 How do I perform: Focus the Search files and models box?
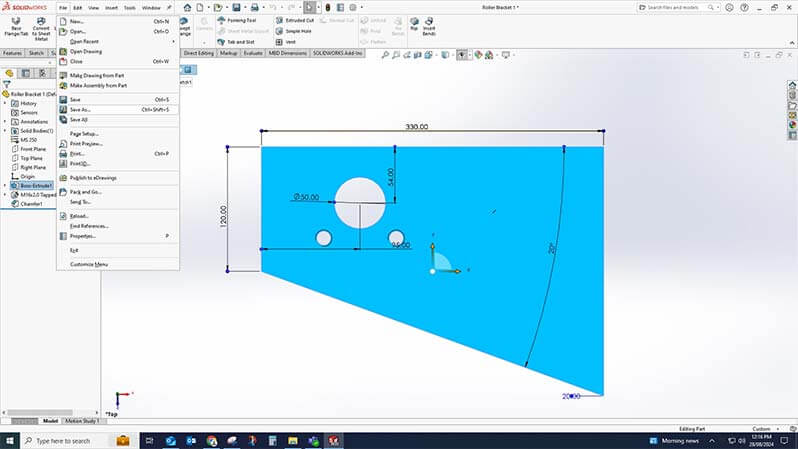pos(678,8)
